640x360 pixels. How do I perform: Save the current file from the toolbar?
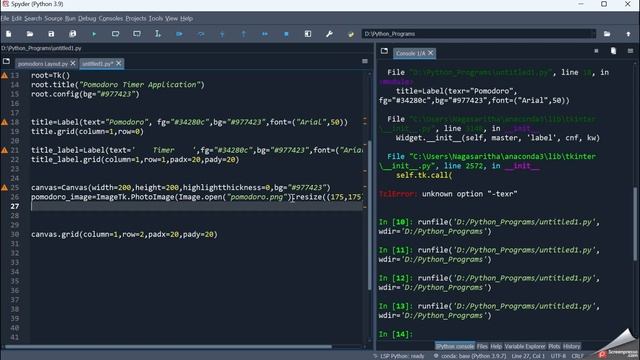[x=51, y=34]
